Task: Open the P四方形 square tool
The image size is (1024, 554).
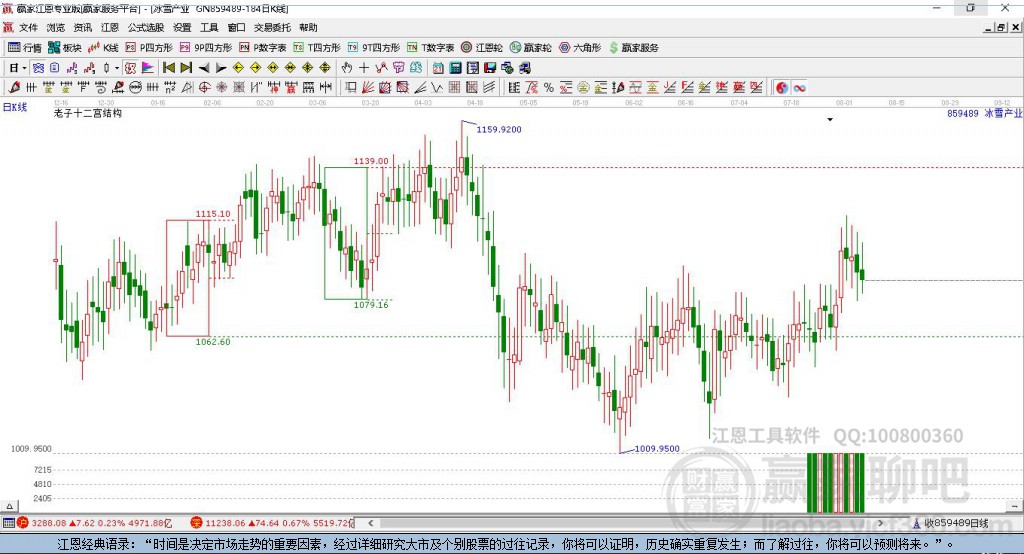Action: [149, 48]
